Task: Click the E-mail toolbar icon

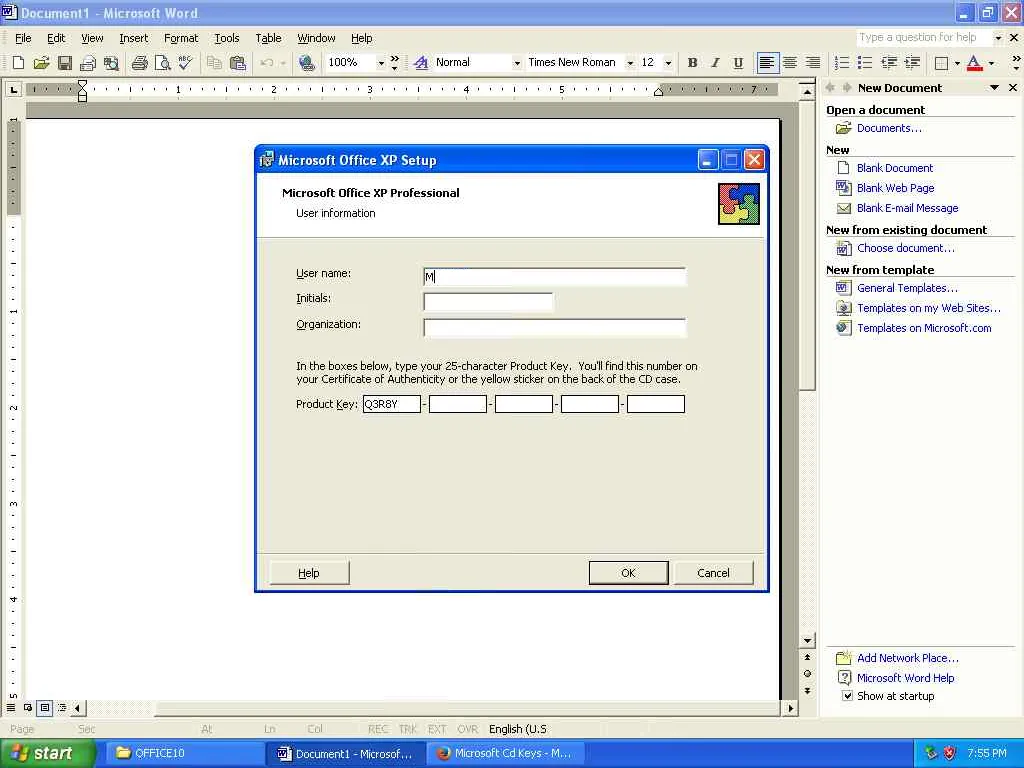Action: (88, 63)
